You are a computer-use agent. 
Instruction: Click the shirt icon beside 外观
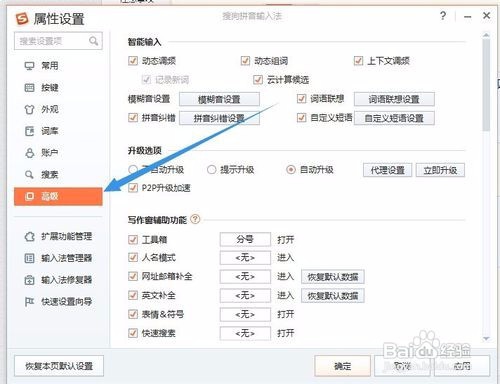29,109
